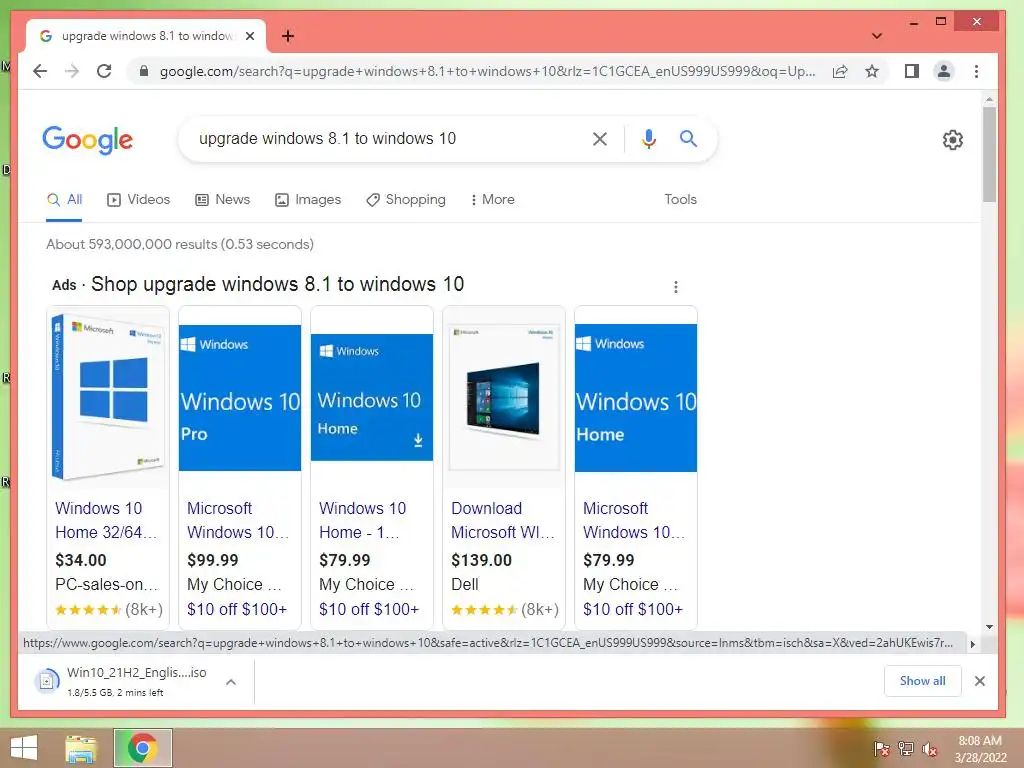The height and width of the screenshot is (768, 1024).
Task: Reload the Google search page
Action: (104, 71)
